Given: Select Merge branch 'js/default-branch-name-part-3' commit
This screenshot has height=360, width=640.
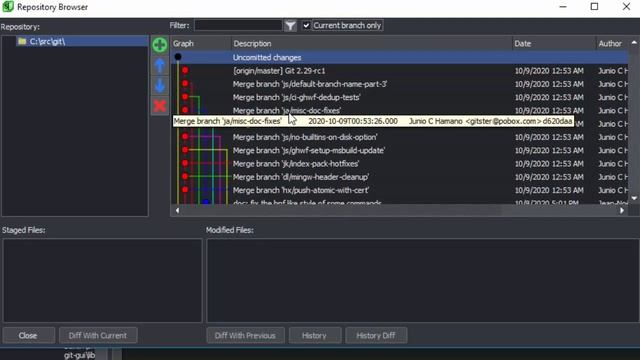Looking at the screenshot, I should 400,84.
